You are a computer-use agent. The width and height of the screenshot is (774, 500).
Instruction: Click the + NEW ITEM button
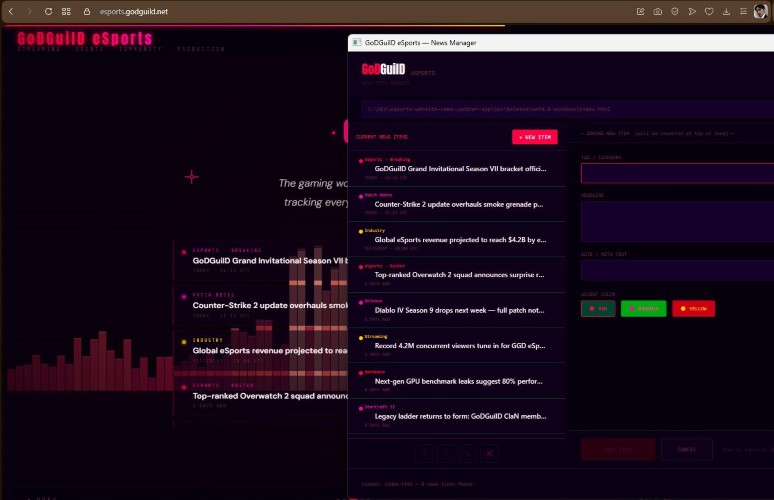point(535,137)
